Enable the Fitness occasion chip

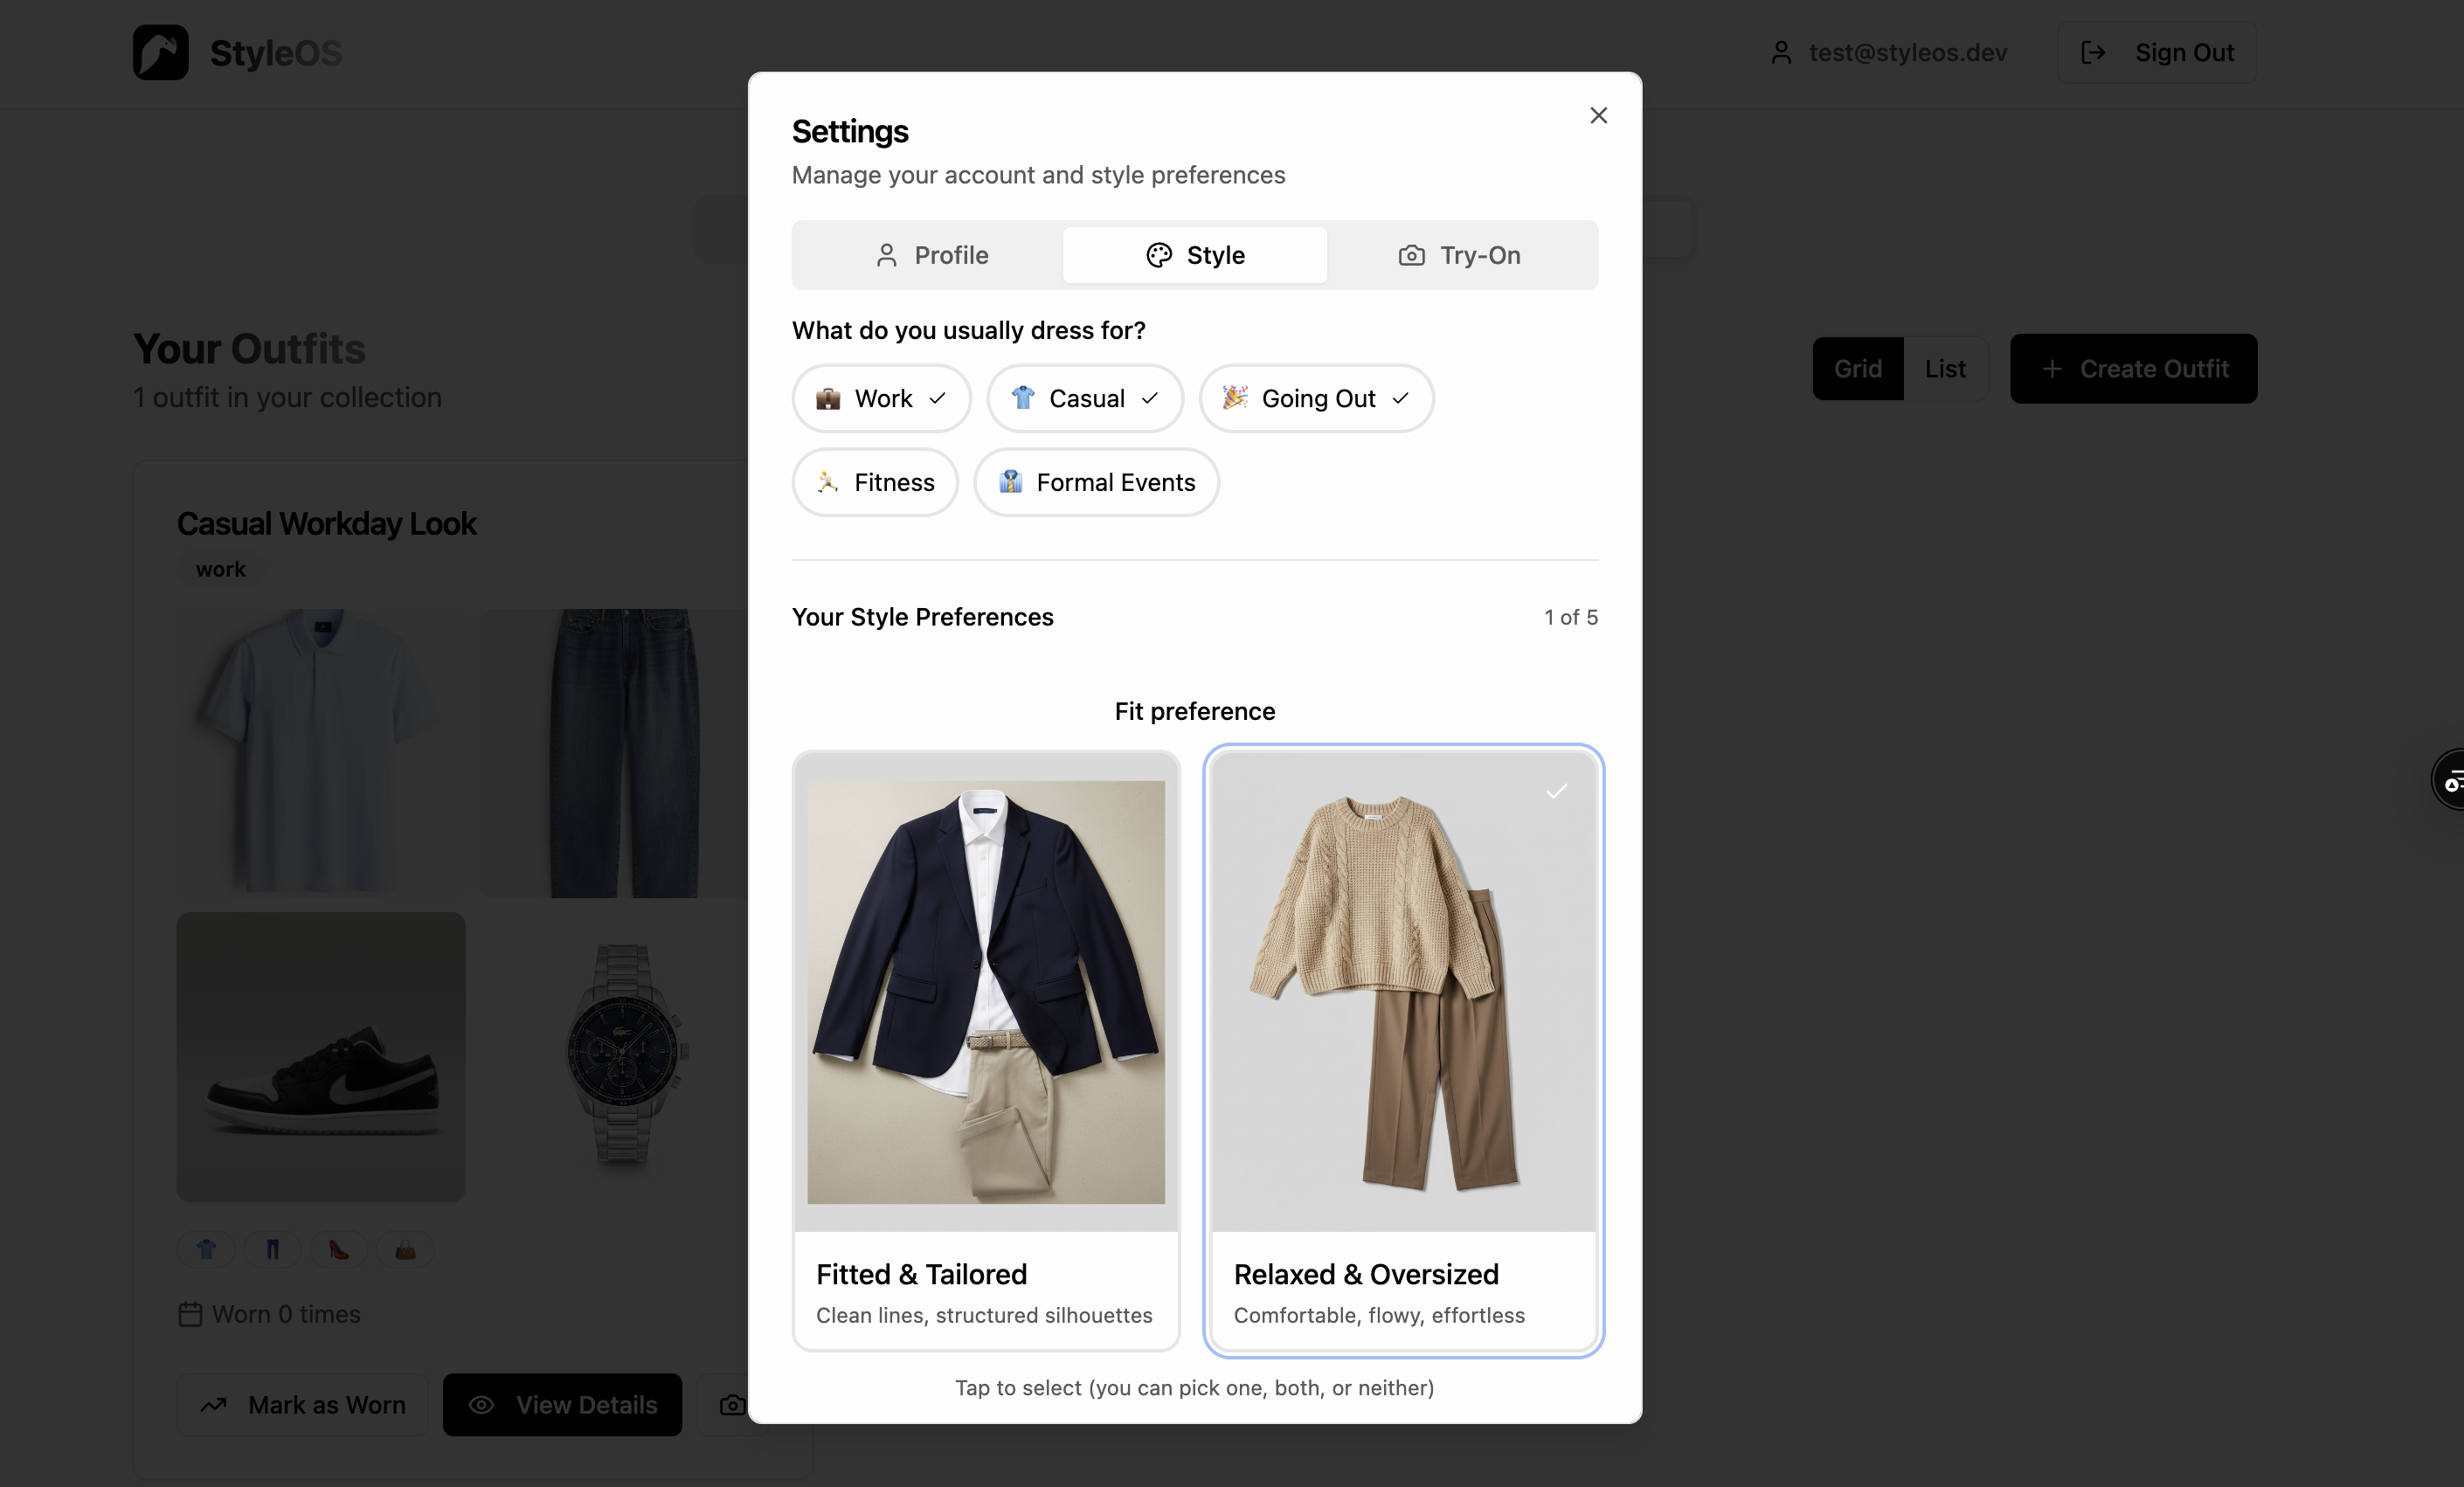click(875, 483)
